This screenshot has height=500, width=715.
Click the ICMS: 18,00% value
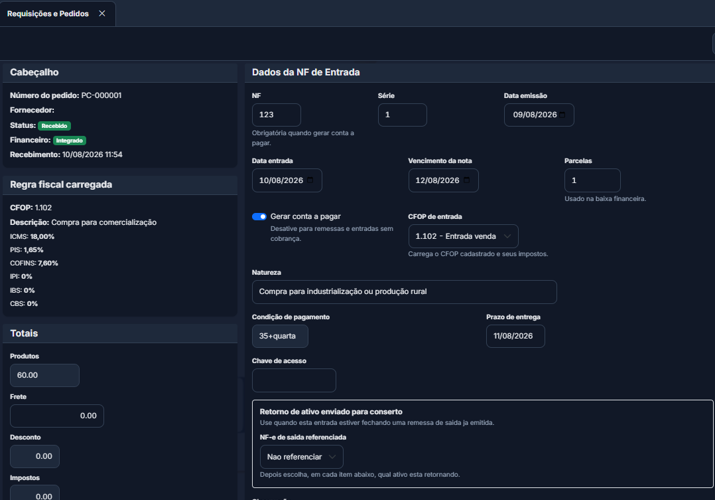tap(32, 237)
